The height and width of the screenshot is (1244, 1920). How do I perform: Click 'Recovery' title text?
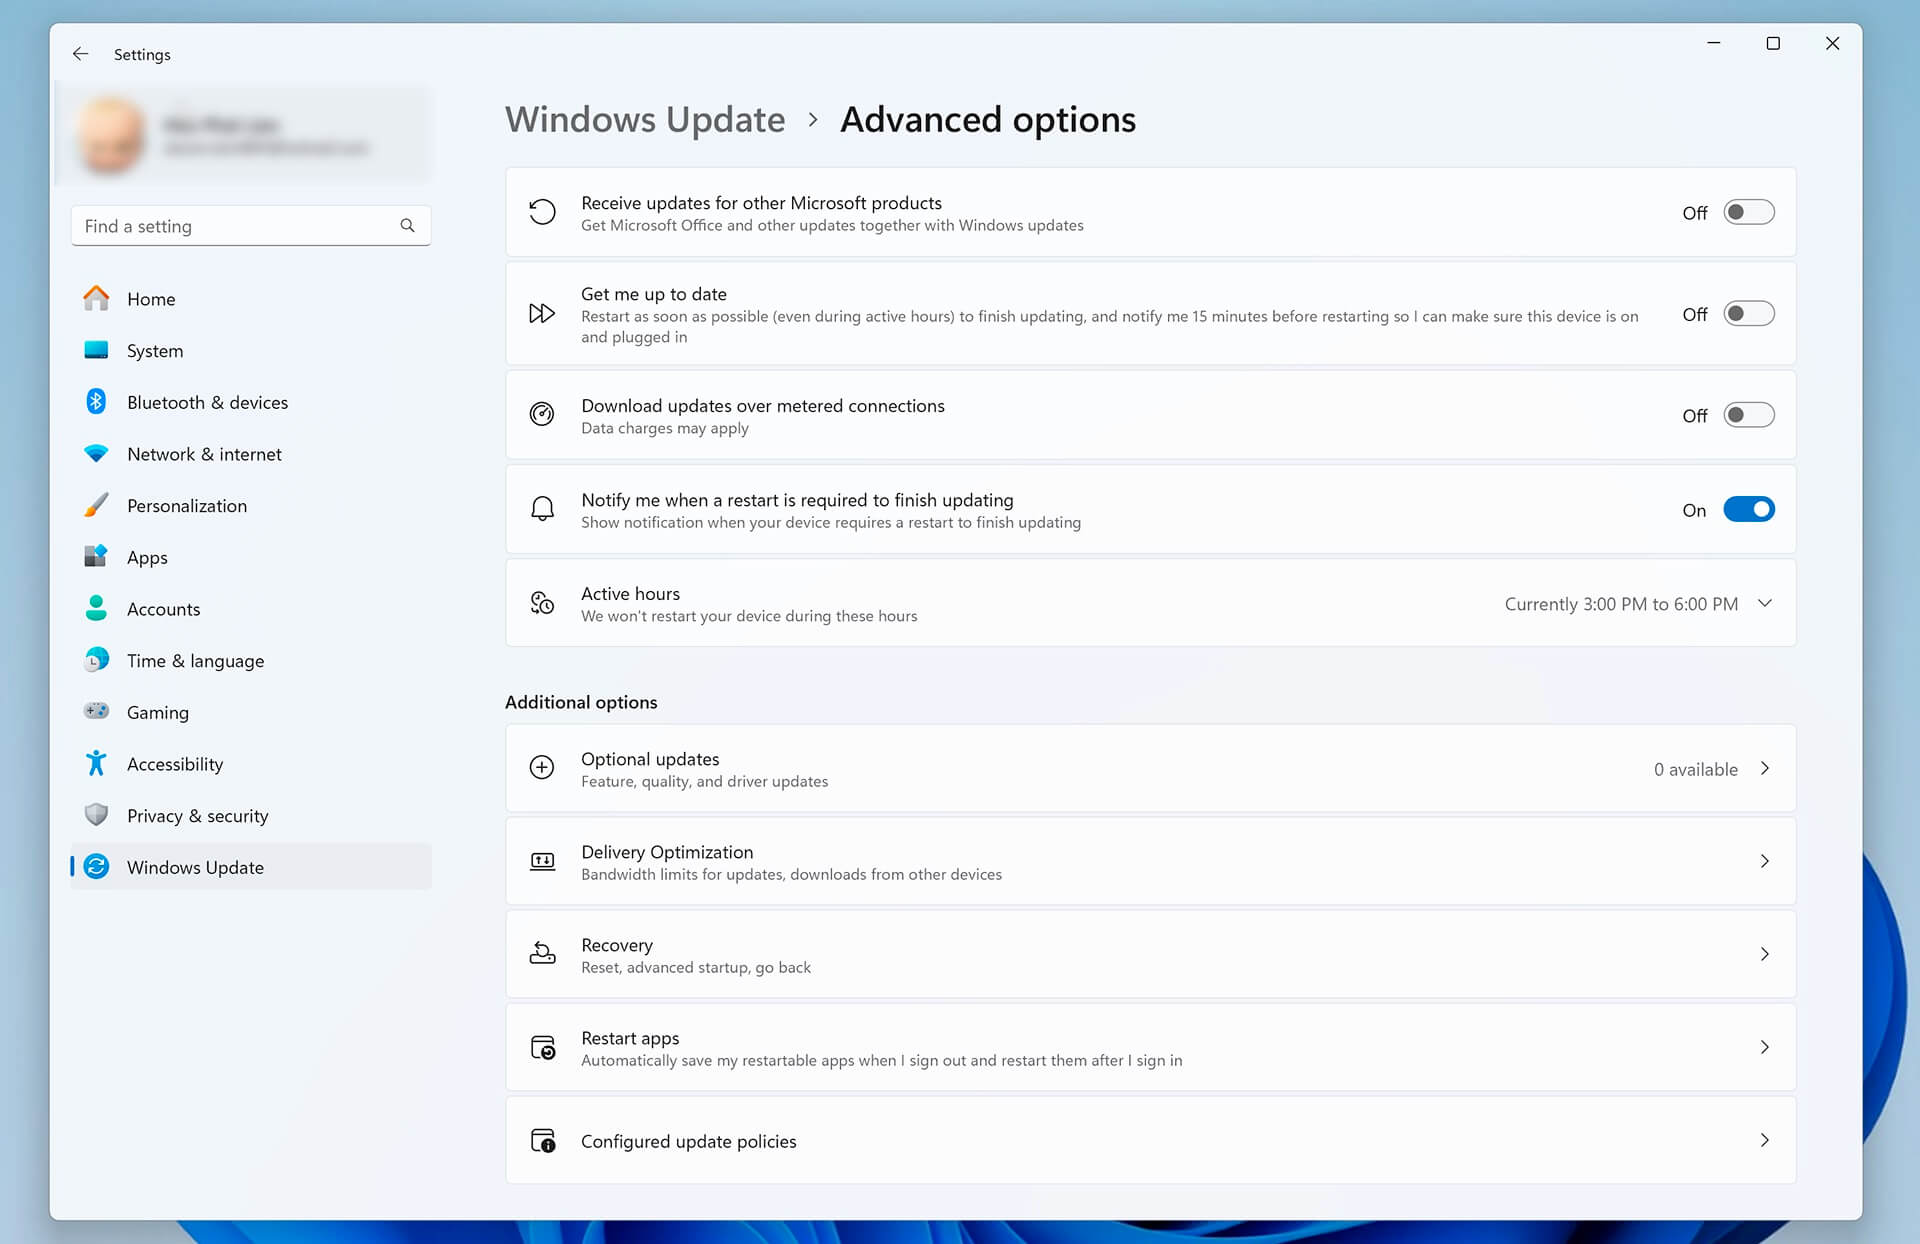617,945
